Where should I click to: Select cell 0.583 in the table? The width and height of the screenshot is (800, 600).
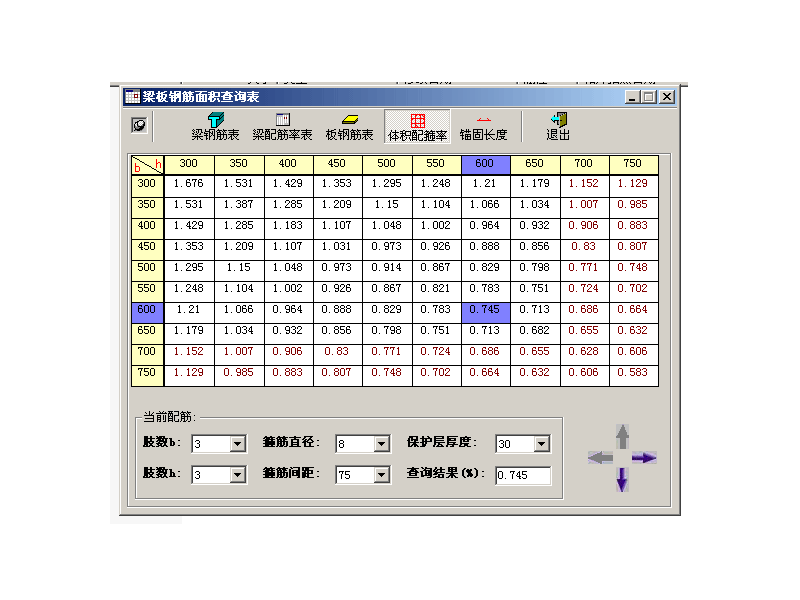click(x=633, y=374)
